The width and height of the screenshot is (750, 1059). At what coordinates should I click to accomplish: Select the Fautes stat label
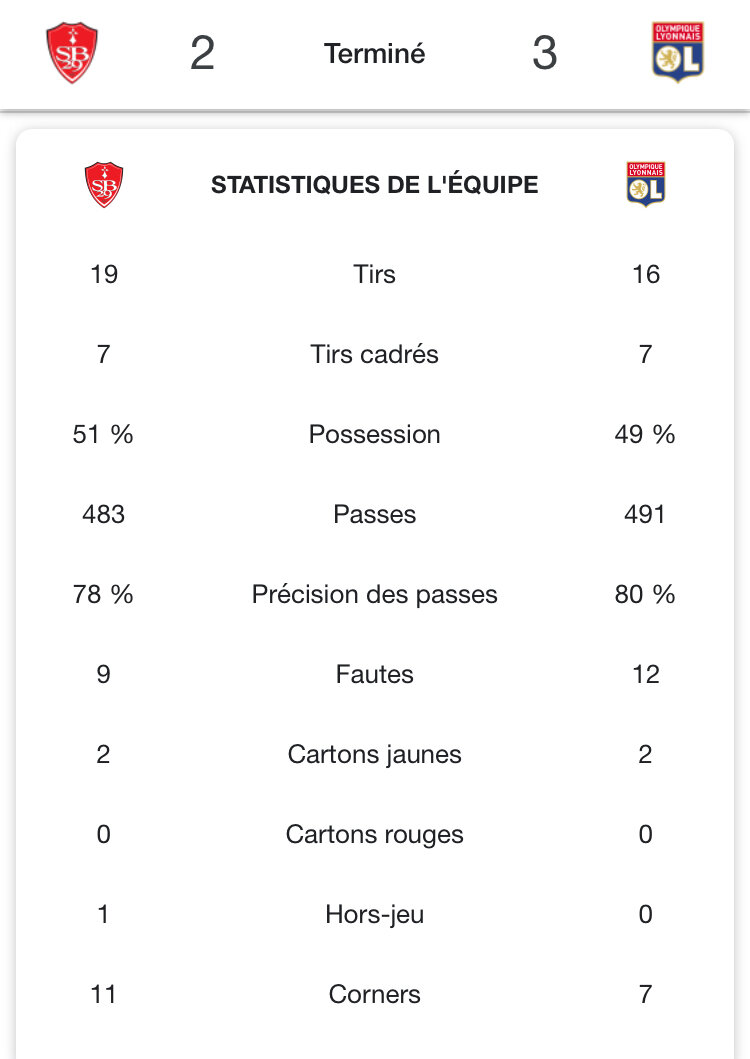point(375,674)
